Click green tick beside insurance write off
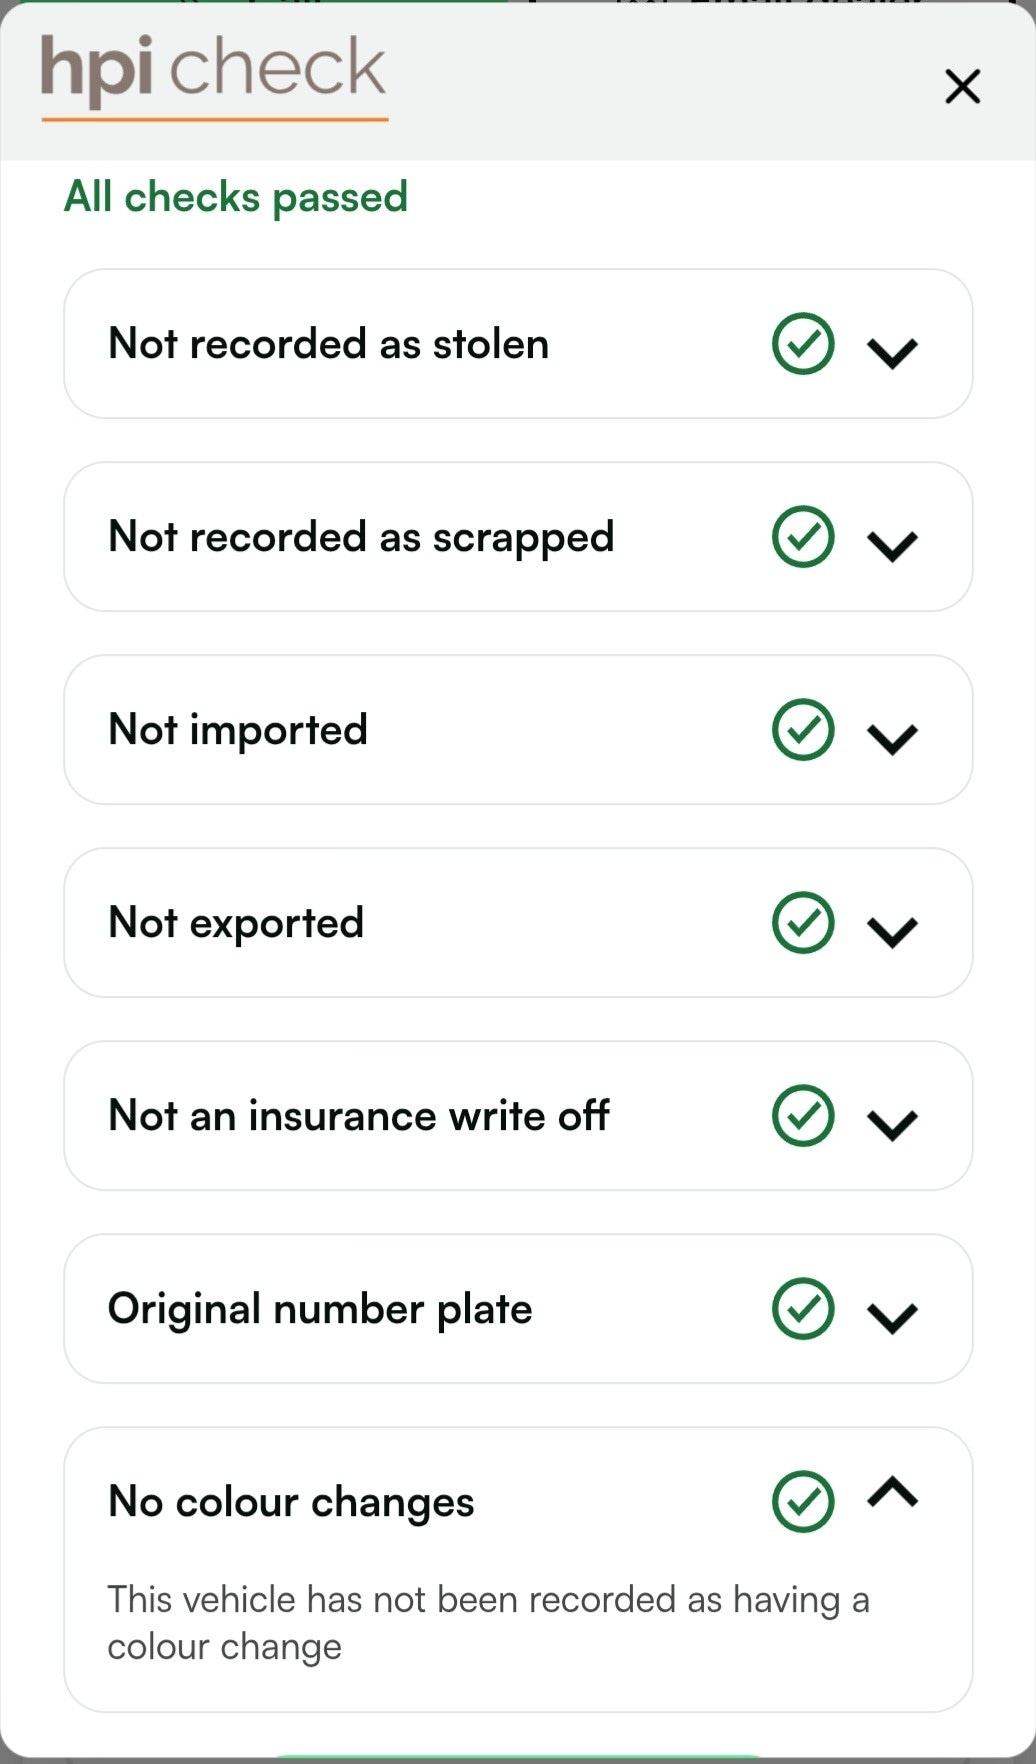This screenshot has height=1764, width=1036. point(803,1116)
